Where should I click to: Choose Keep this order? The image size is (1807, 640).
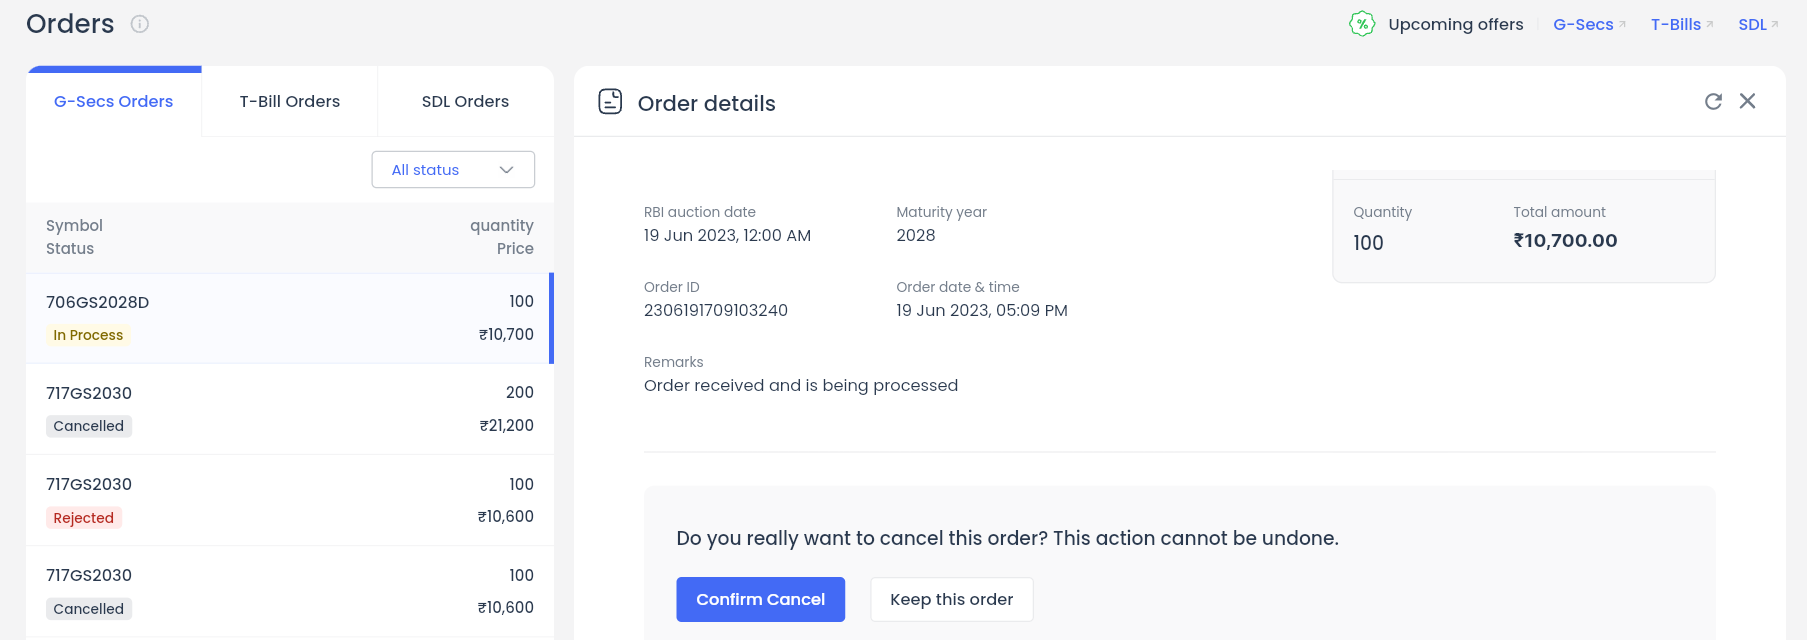[952, 599]
